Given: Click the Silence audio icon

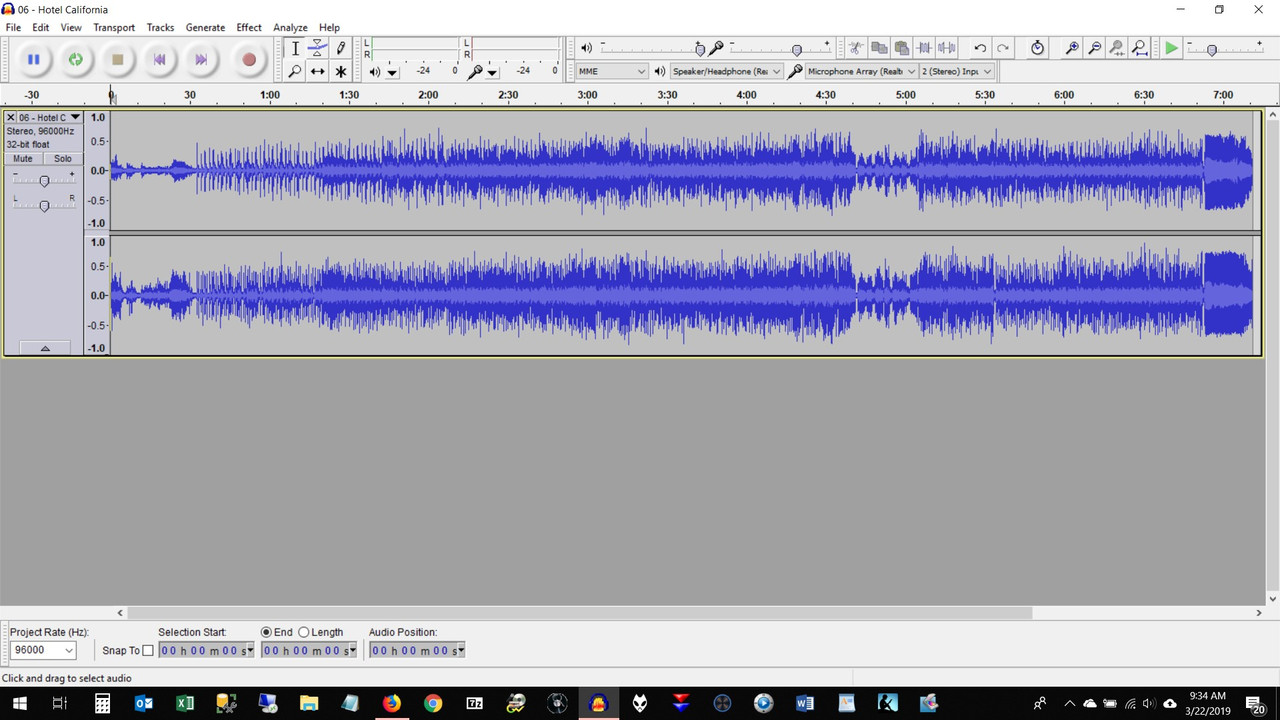Looking at the screenshot, I should coord(946,48).
